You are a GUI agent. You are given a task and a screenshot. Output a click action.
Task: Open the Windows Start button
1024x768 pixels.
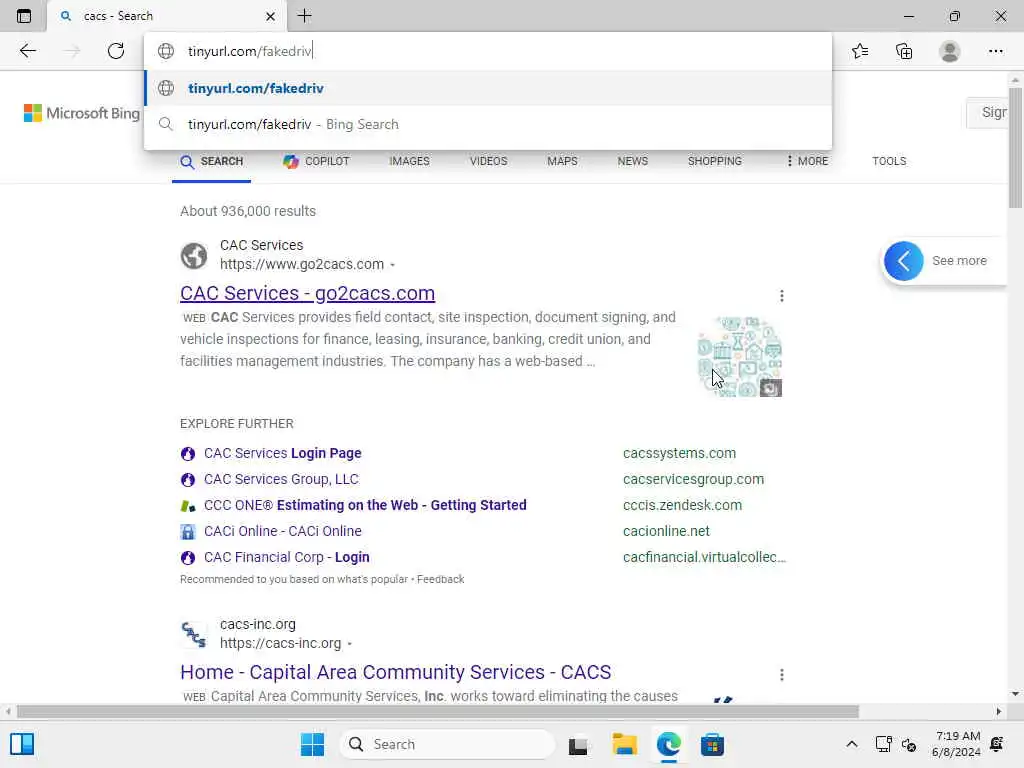pyautogui.click(x=312, y=744)
